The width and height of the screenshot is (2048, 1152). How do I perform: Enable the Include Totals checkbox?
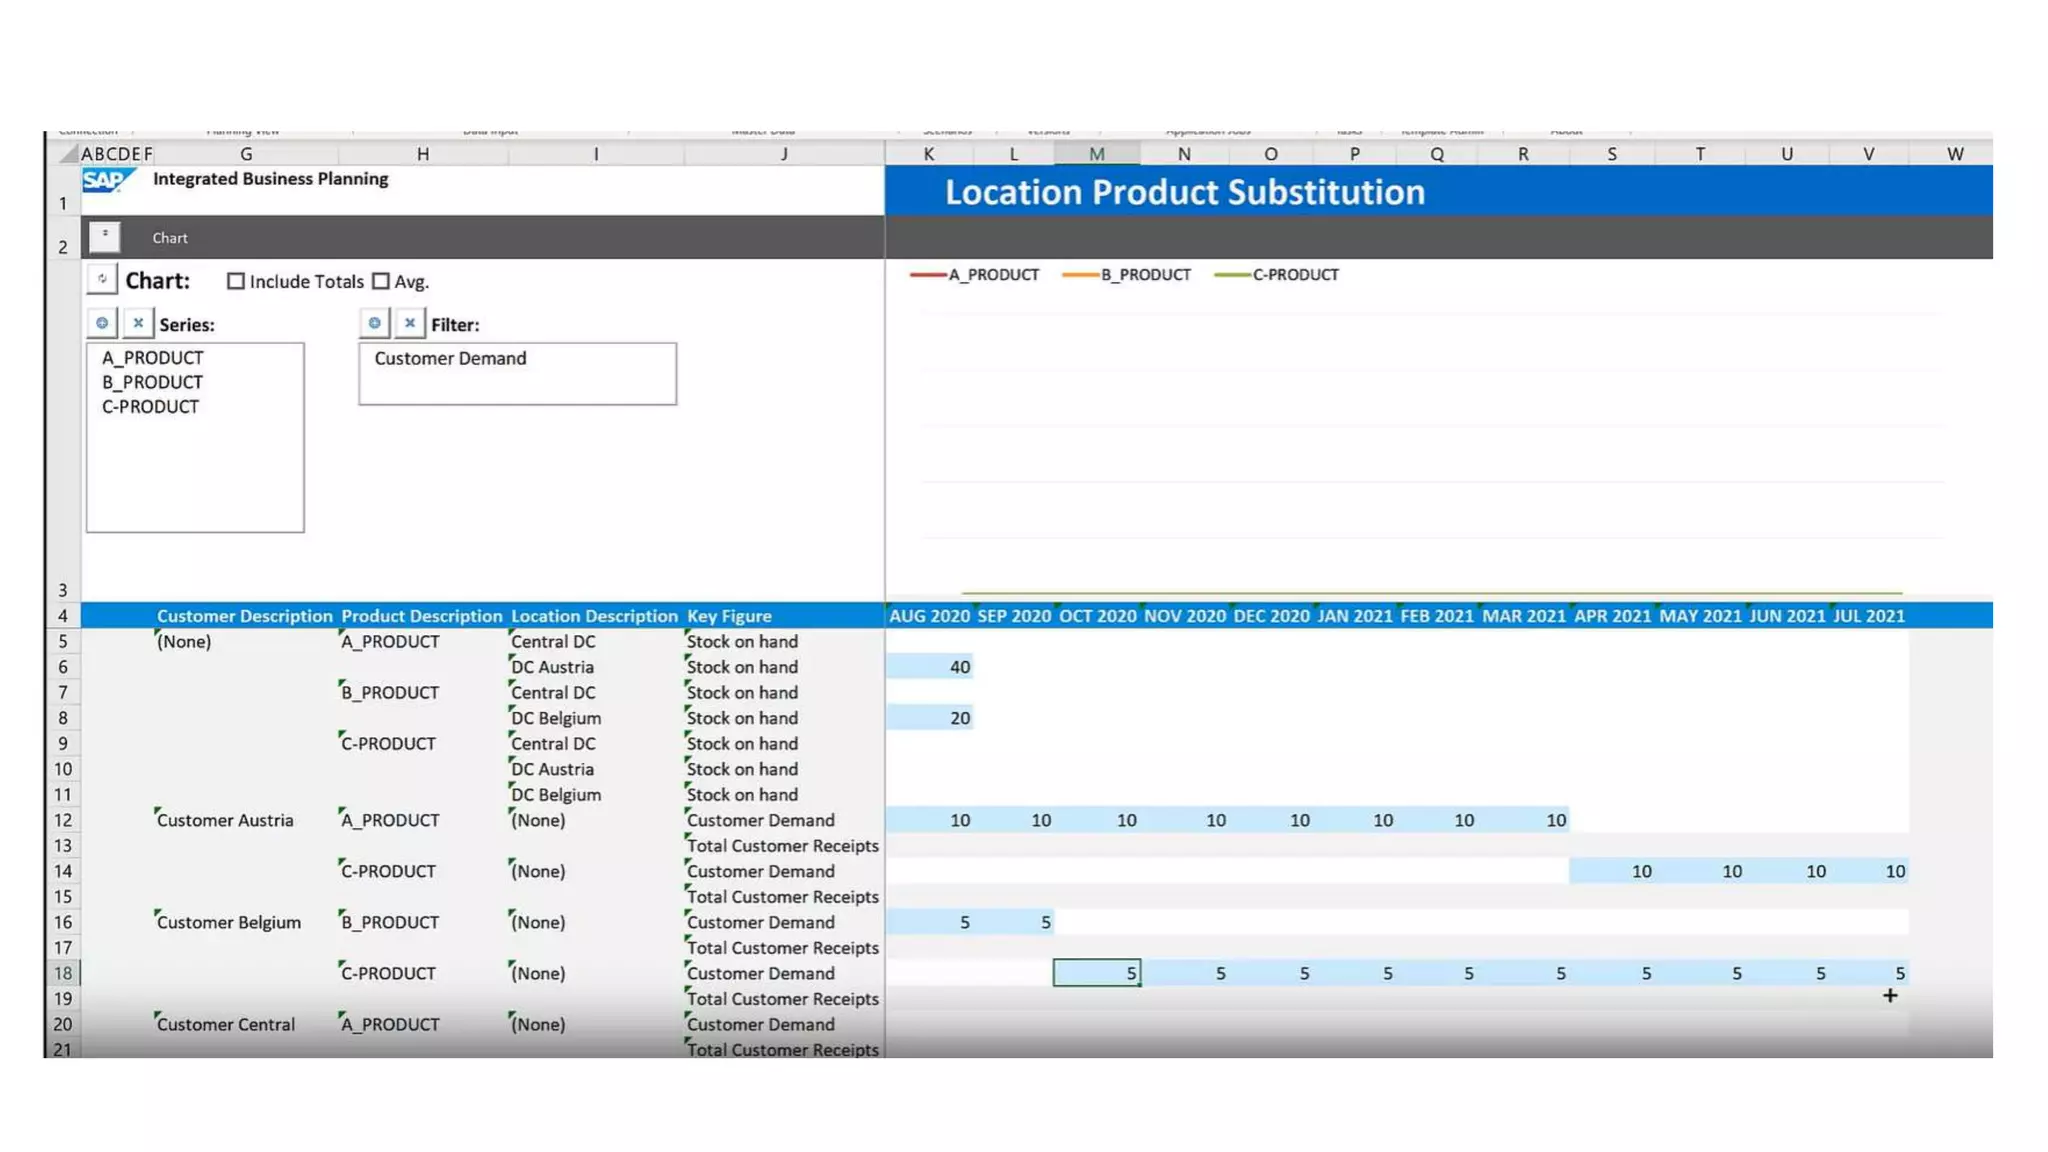pos(236,282)
